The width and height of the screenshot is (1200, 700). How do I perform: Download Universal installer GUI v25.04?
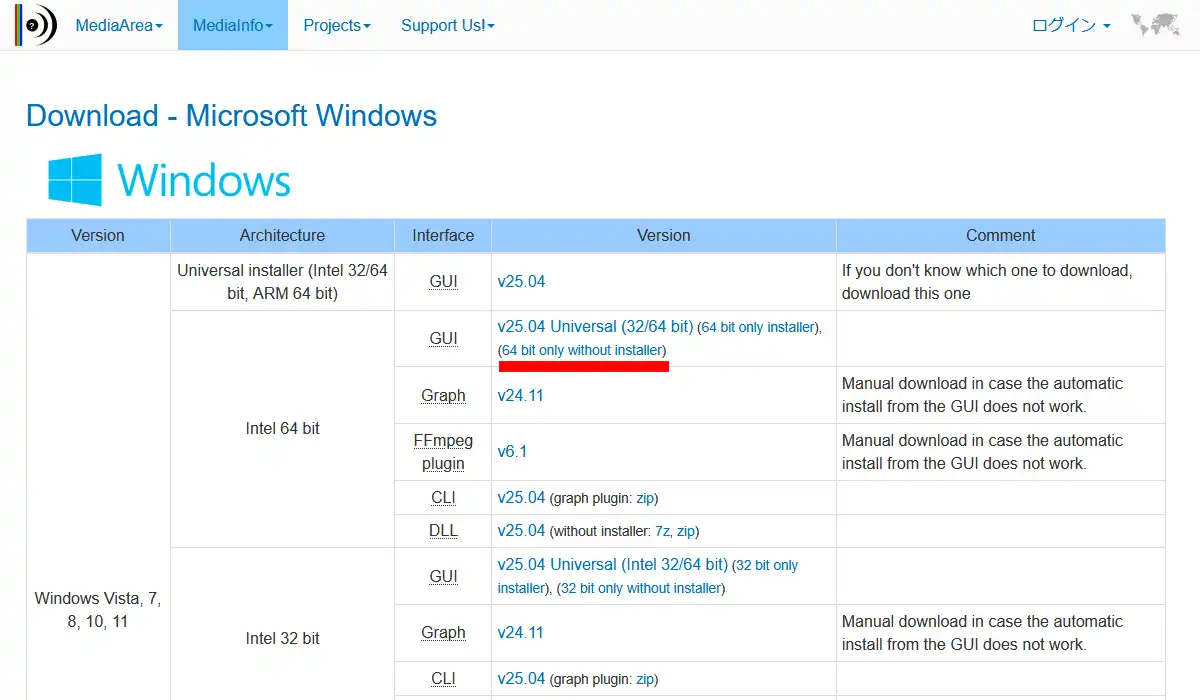pos(522,281)
